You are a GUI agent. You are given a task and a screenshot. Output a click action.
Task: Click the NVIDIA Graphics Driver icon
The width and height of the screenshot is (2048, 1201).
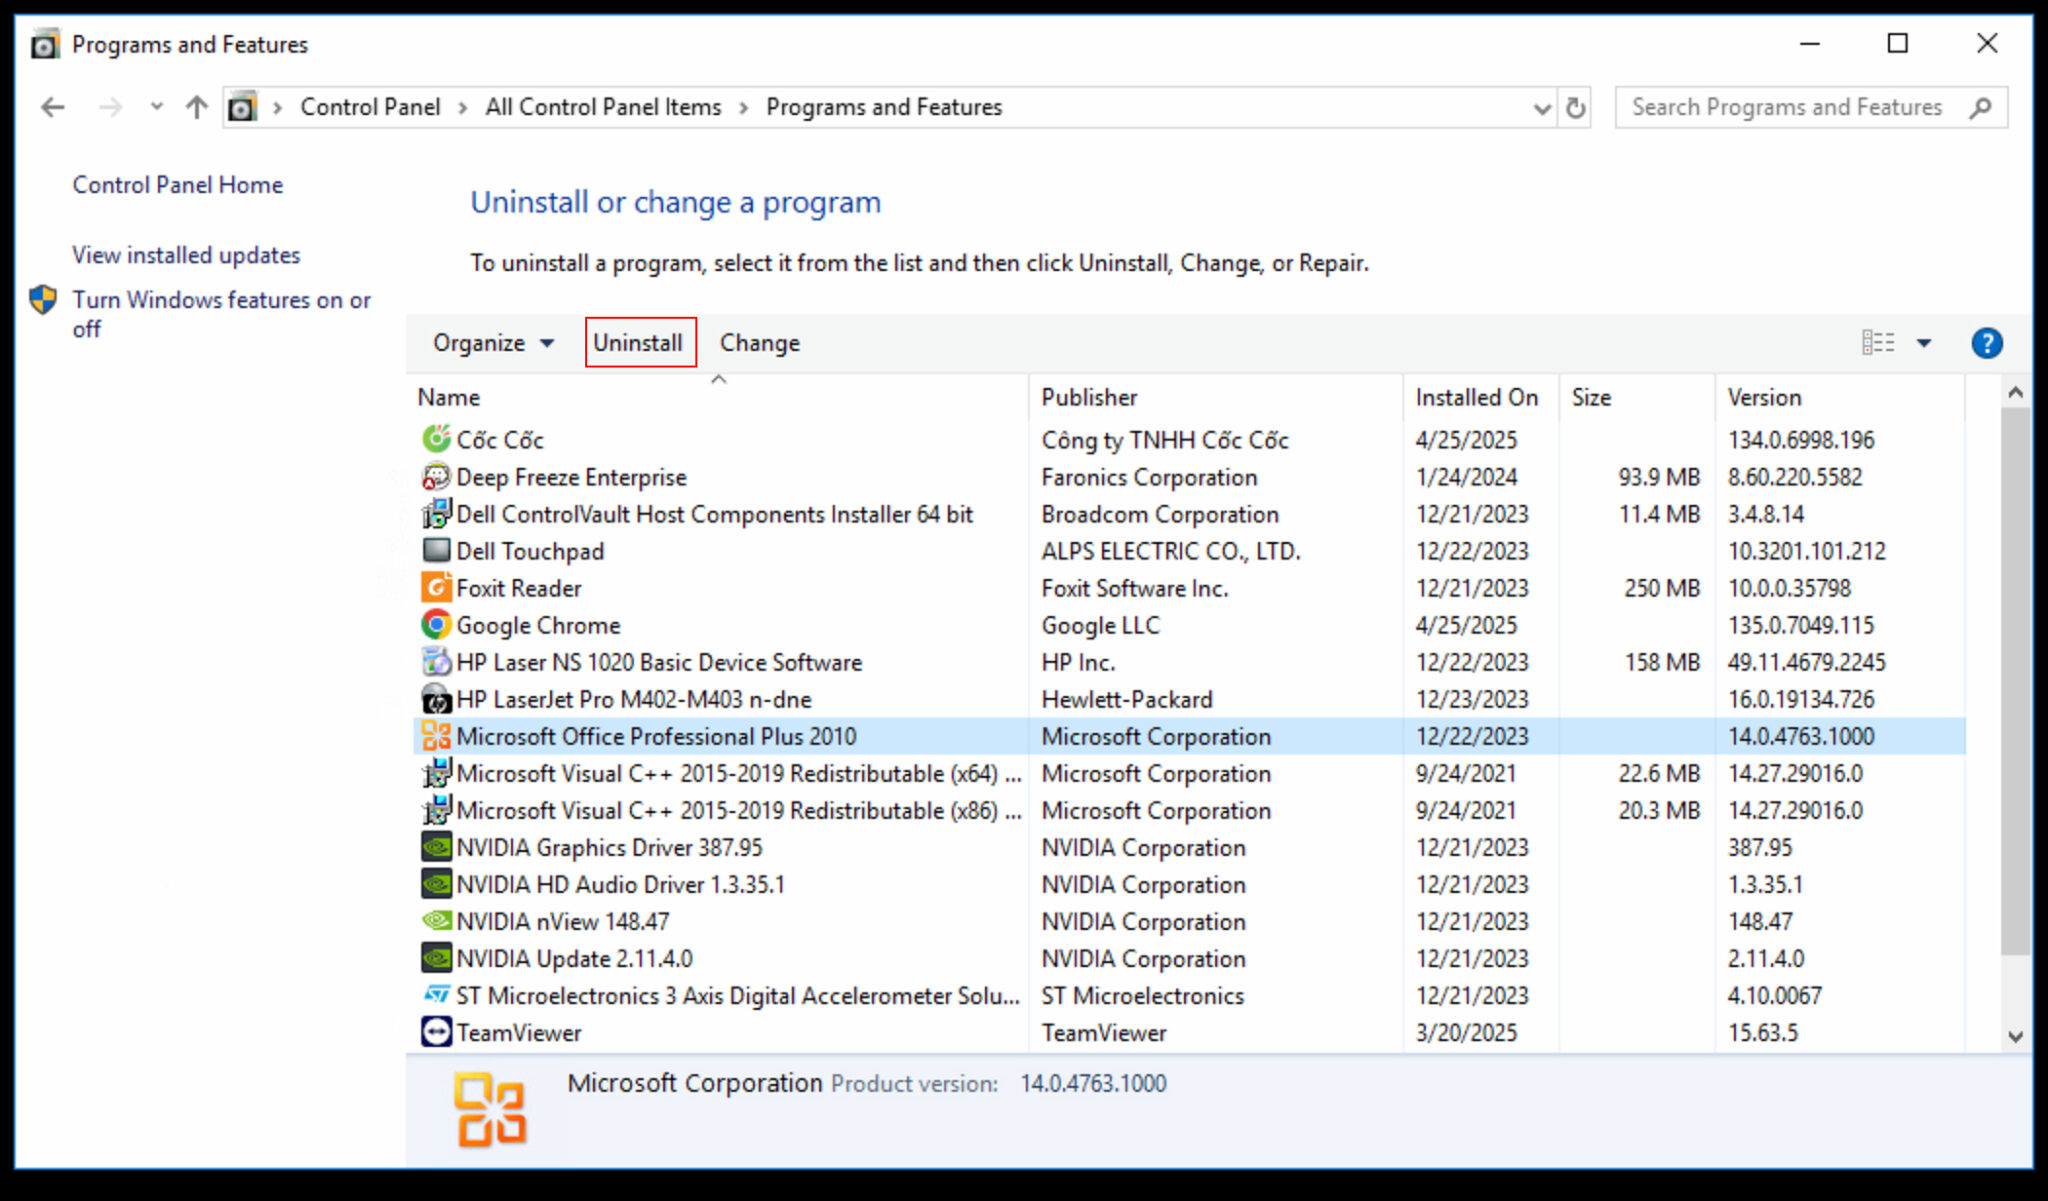tap(436, 847)
